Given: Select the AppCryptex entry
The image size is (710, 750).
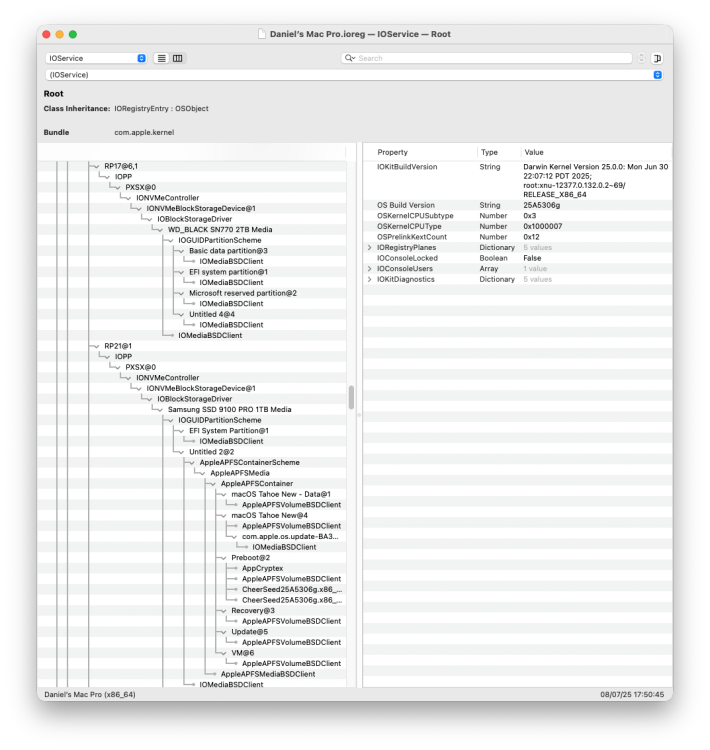Looking at the screenshot, I should (x=263, y=569).
